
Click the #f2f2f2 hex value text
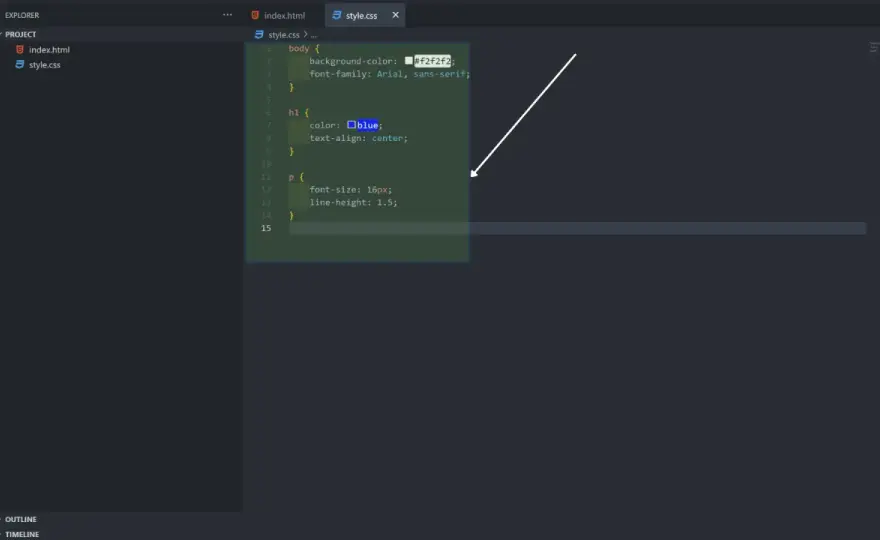(432, 61)
